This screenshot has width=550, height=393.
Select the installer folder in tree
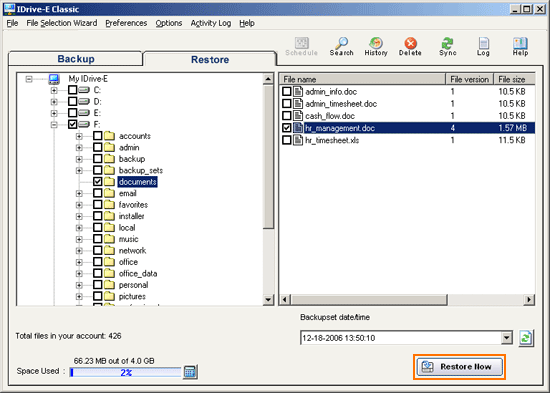pos(132,216)
